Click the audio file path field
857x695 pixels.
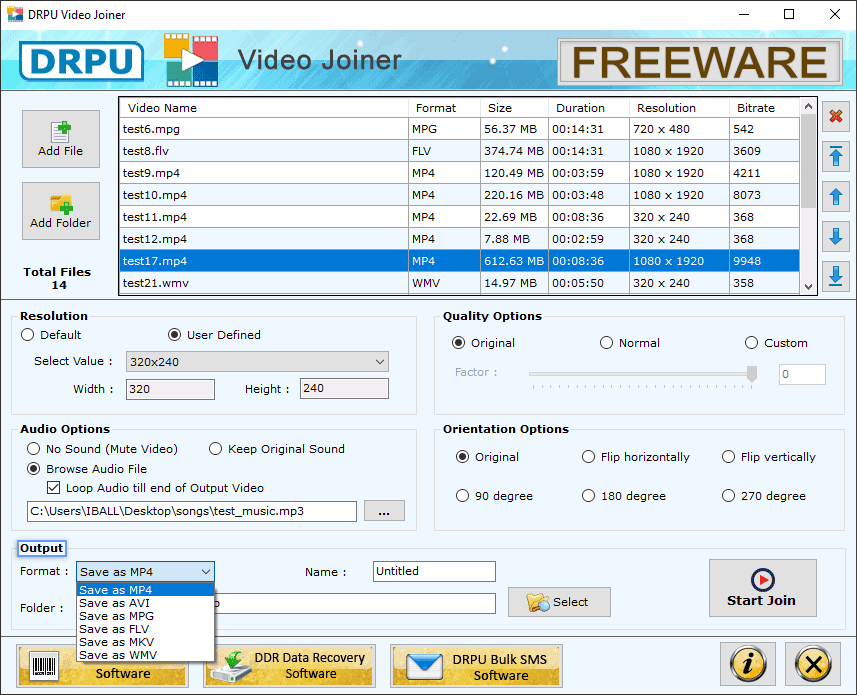click(192, 511)
